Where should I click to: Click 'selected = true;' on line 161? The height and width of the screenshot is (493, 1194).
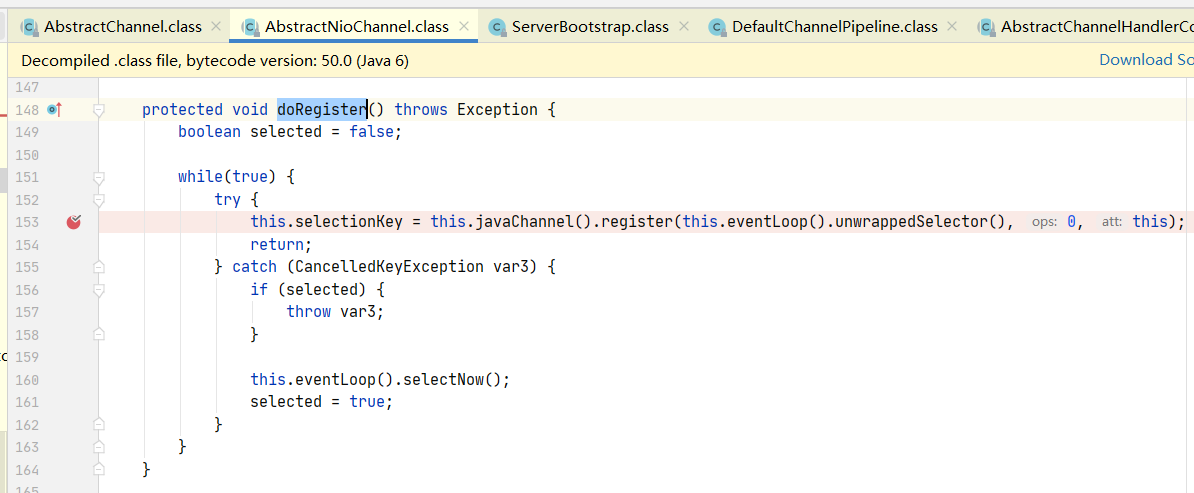tap(322, 402)
